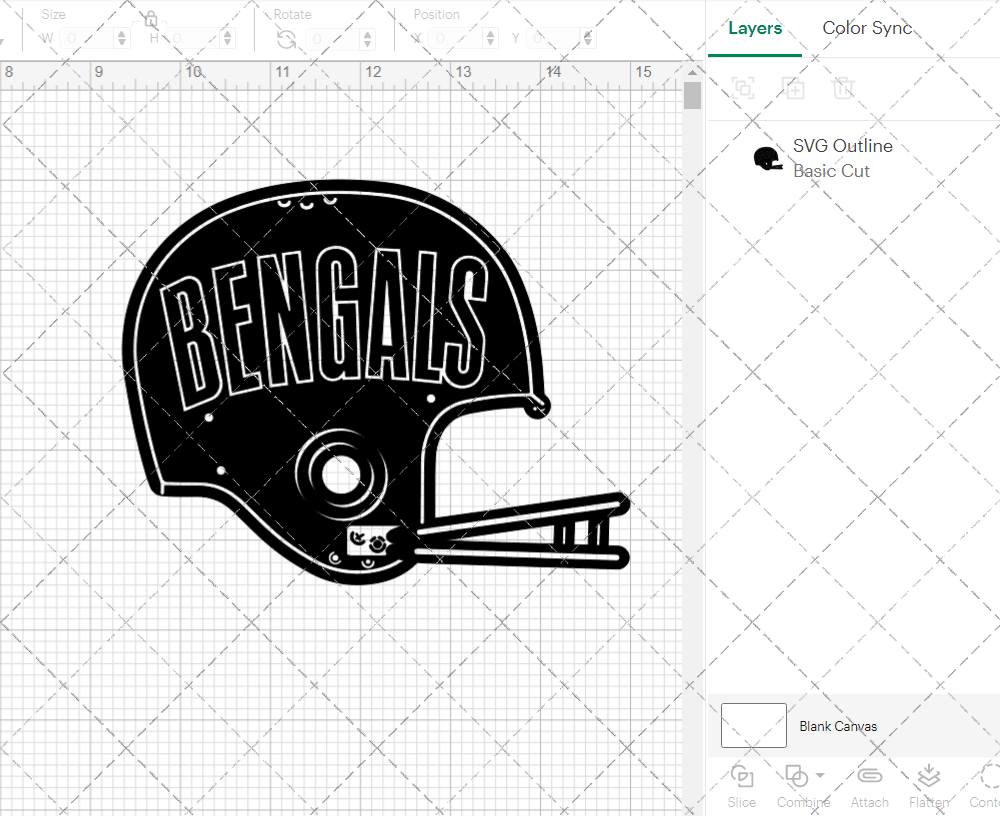Click the Contour tool
Screen dimensions: 1000x816
[x=985, y=786]
